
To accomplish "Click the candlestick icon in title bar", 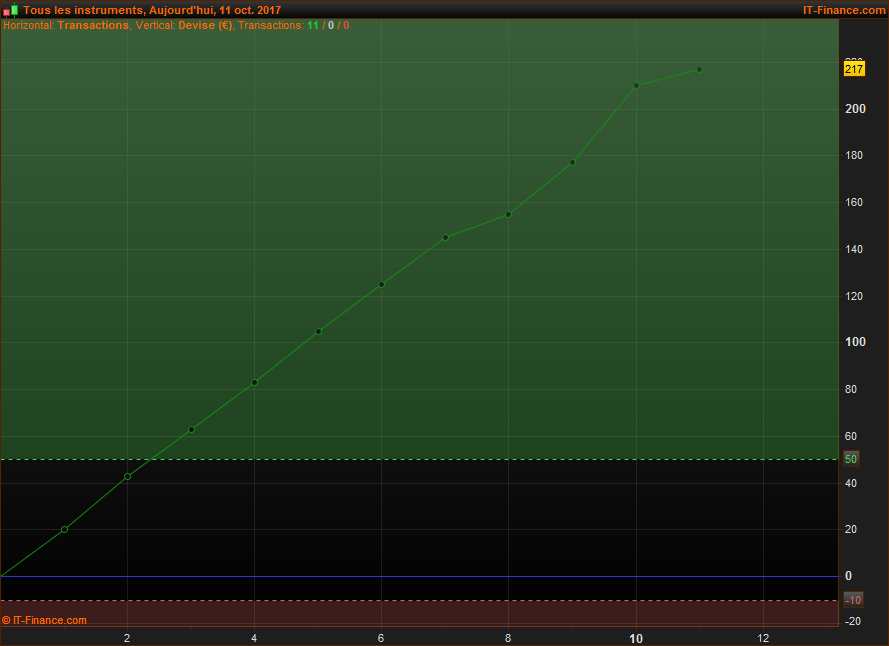I will point(10,10).
